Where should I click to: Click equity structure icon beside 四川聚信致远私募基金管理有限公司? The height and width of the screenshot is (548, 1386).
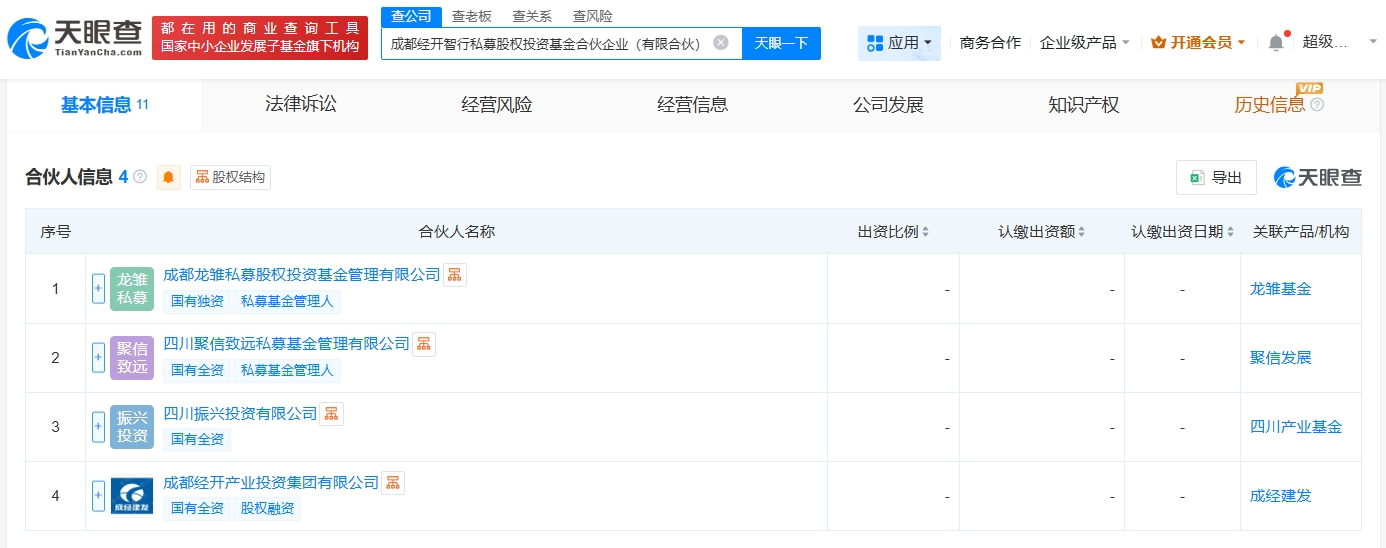(x=424, y=344)
